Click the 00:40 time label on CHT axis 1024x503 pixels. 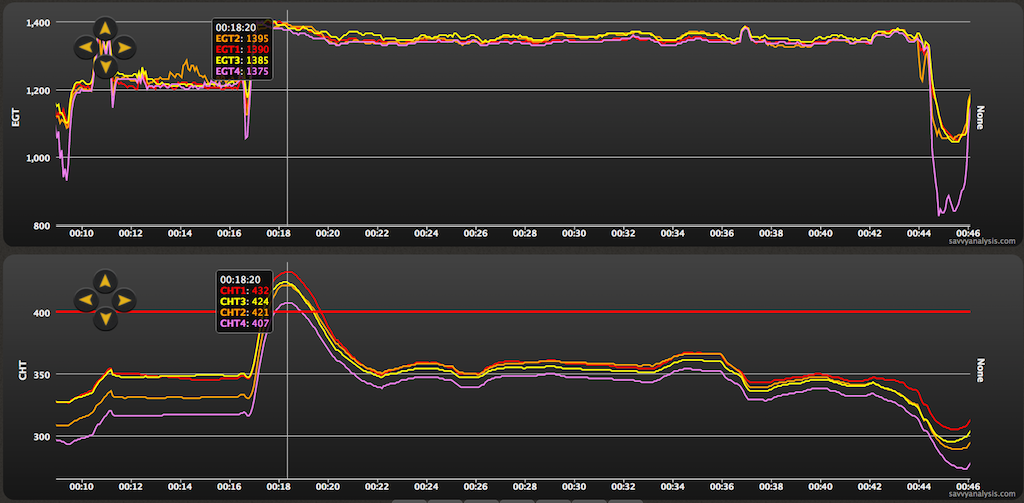tap(819, 486)
